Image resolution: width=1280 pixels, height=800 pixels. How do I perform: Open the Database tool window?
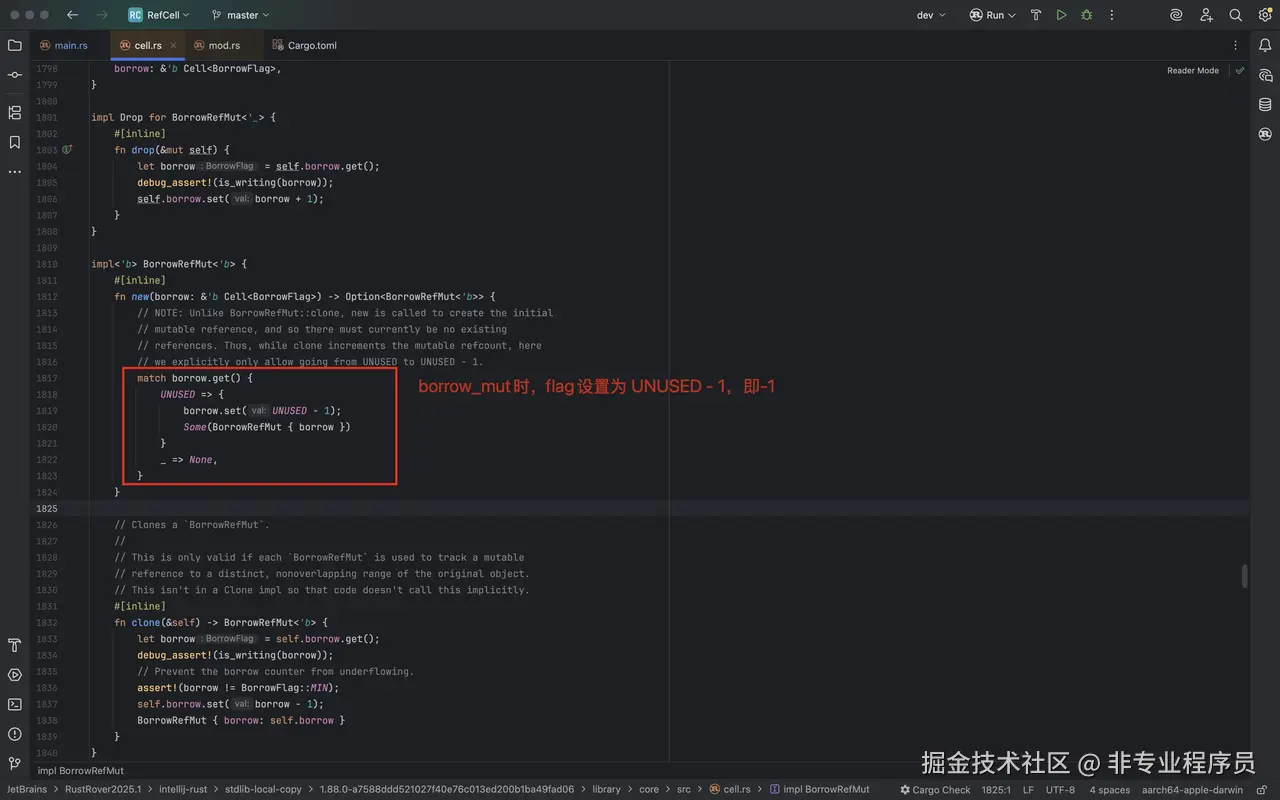tap(1265, 104)
